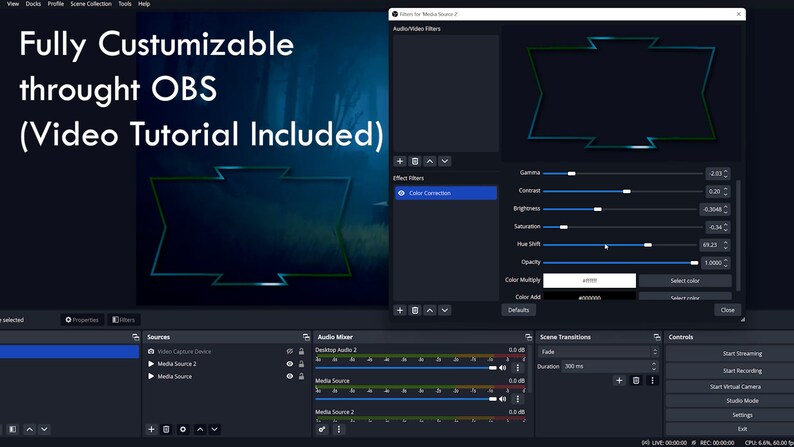
Task: Show the Video Capture Device source
Action: coord(290,351)
